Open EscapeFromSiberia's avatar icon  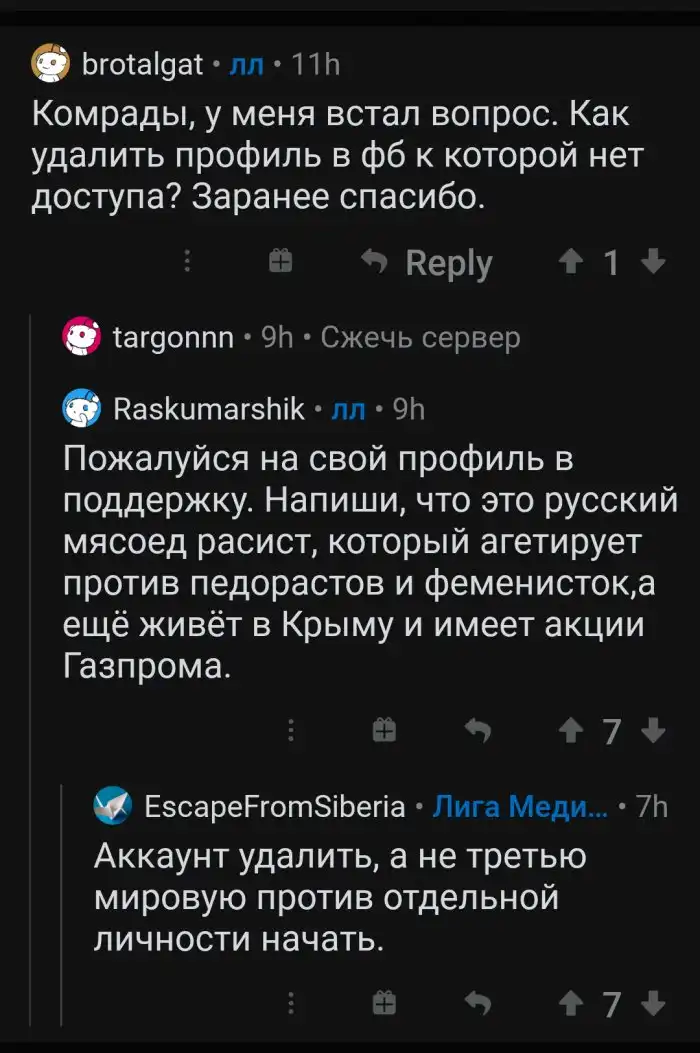point(113,806)
